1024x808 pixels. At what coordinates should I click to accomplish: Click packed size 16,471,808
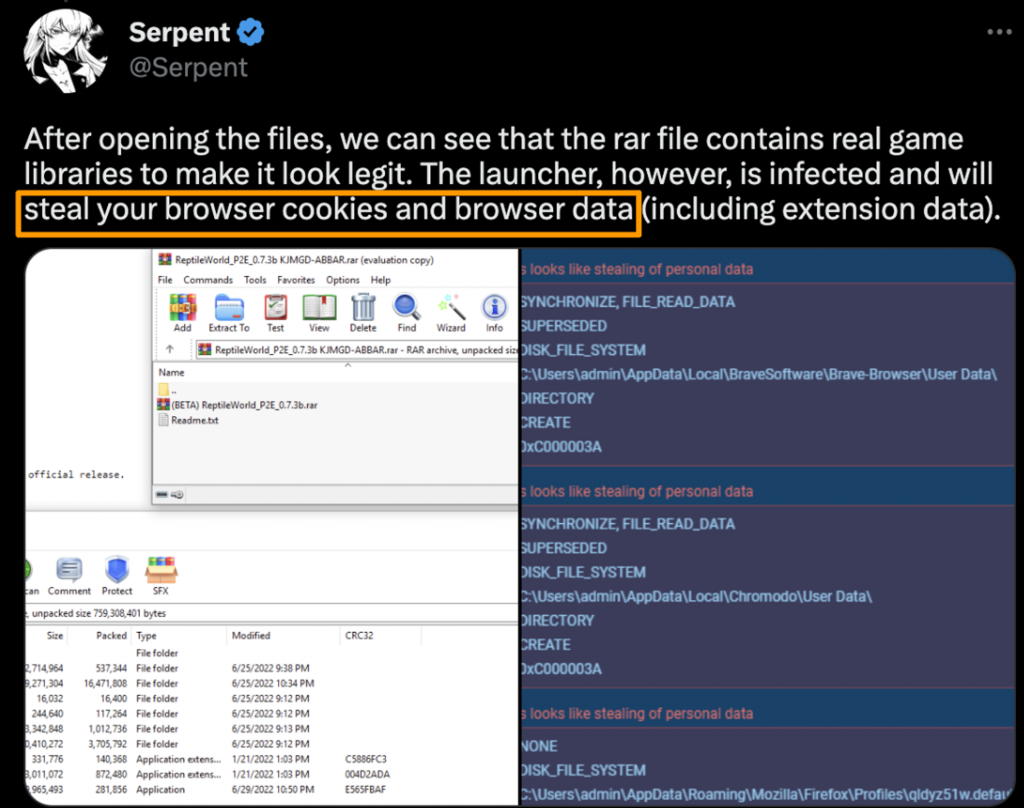point(105,683)
